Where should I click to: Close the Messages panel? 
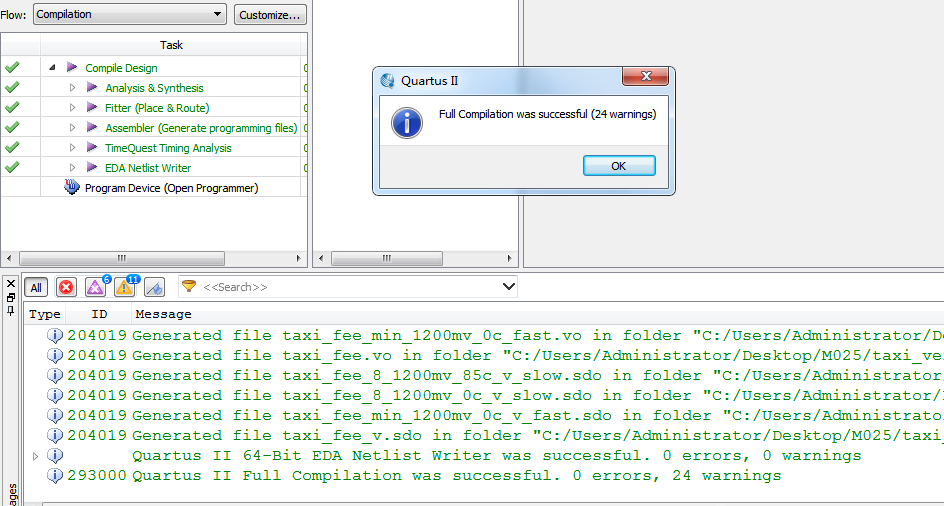(10, 284)
